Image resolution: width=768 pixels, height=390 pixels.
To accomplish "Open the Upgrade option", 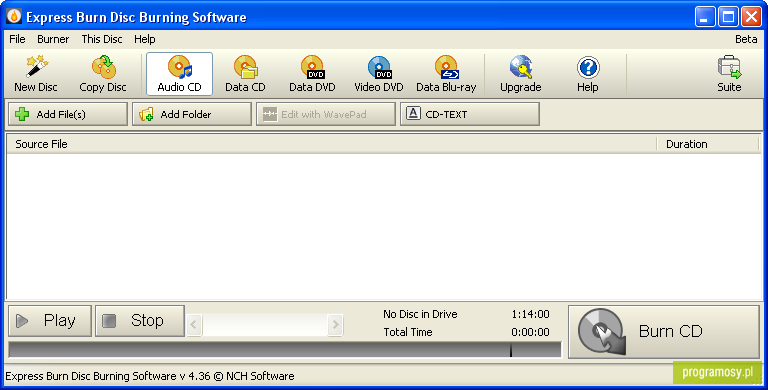I will [x=520, y=74].
